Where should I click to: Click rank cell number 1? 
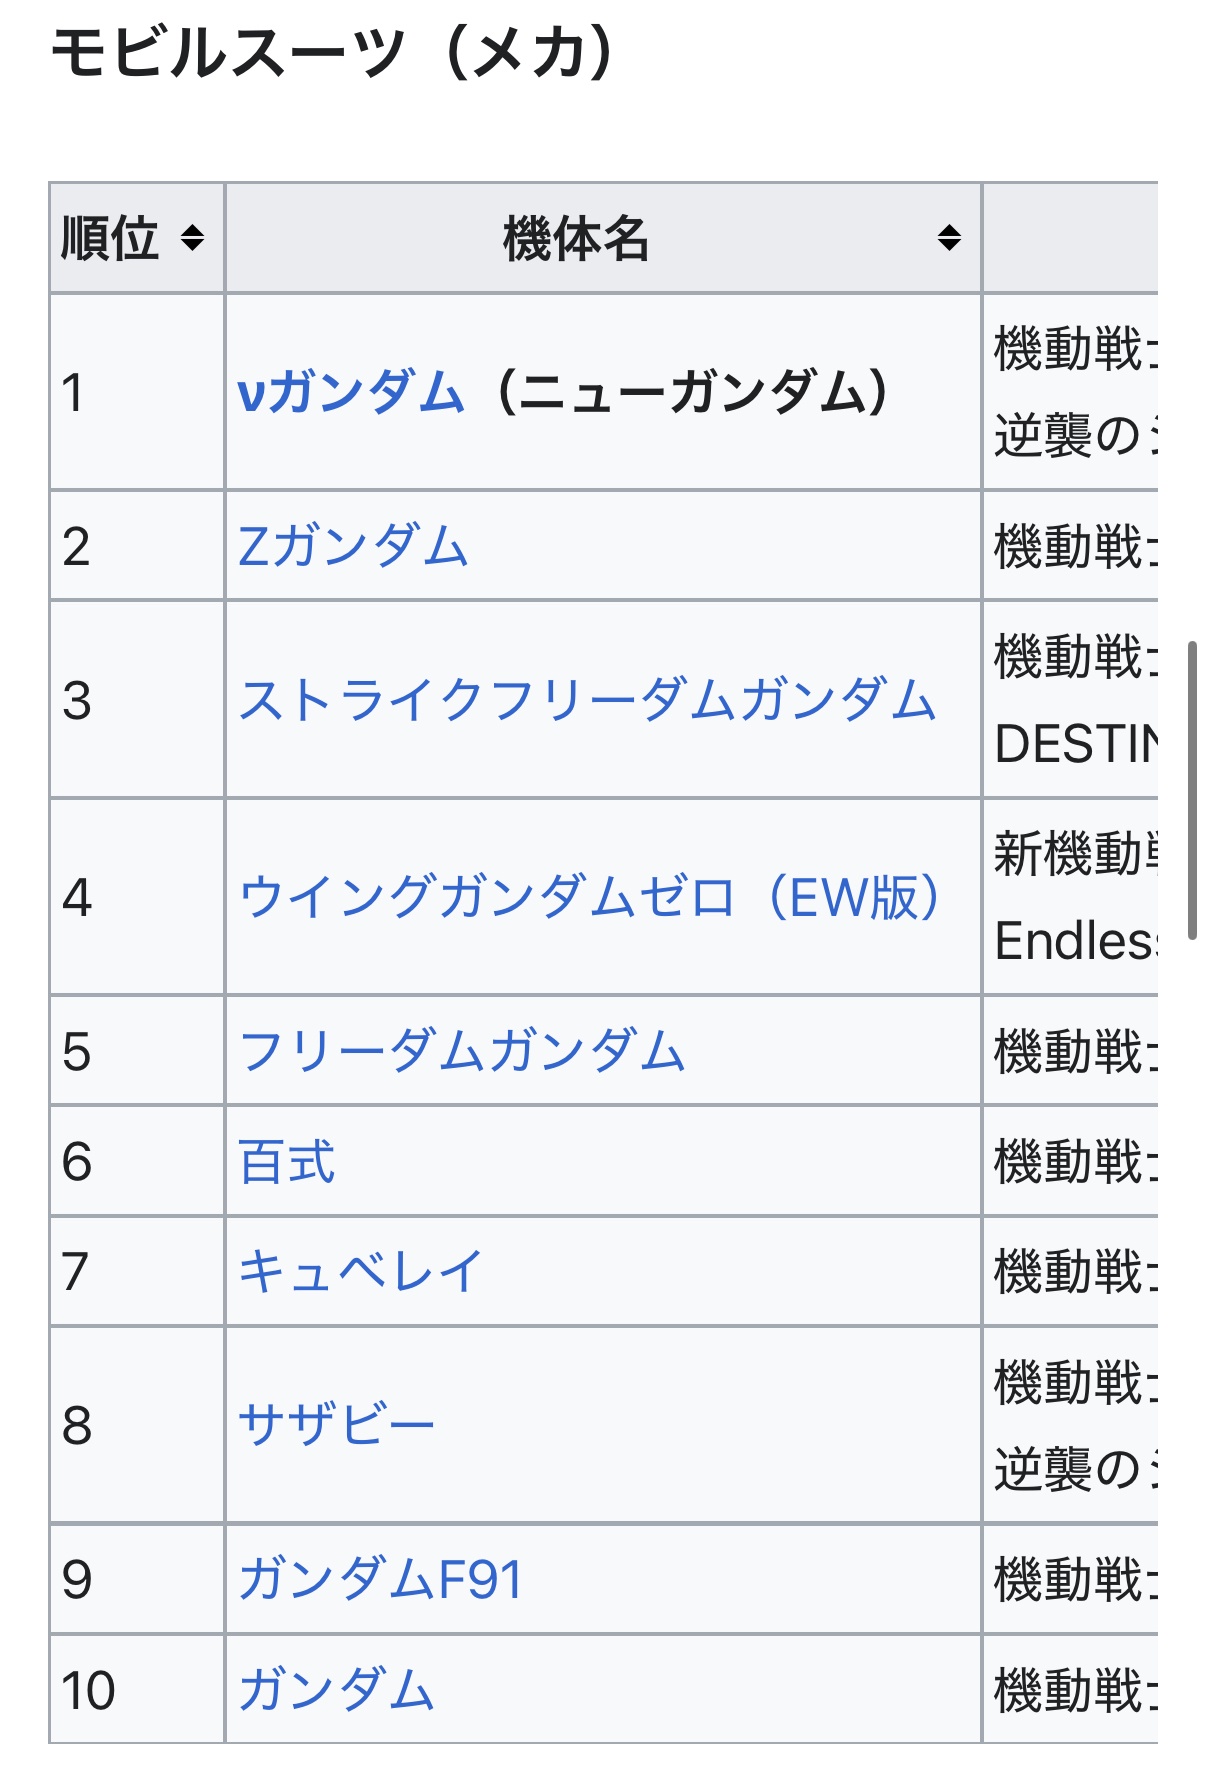click(x=72, y=391)
